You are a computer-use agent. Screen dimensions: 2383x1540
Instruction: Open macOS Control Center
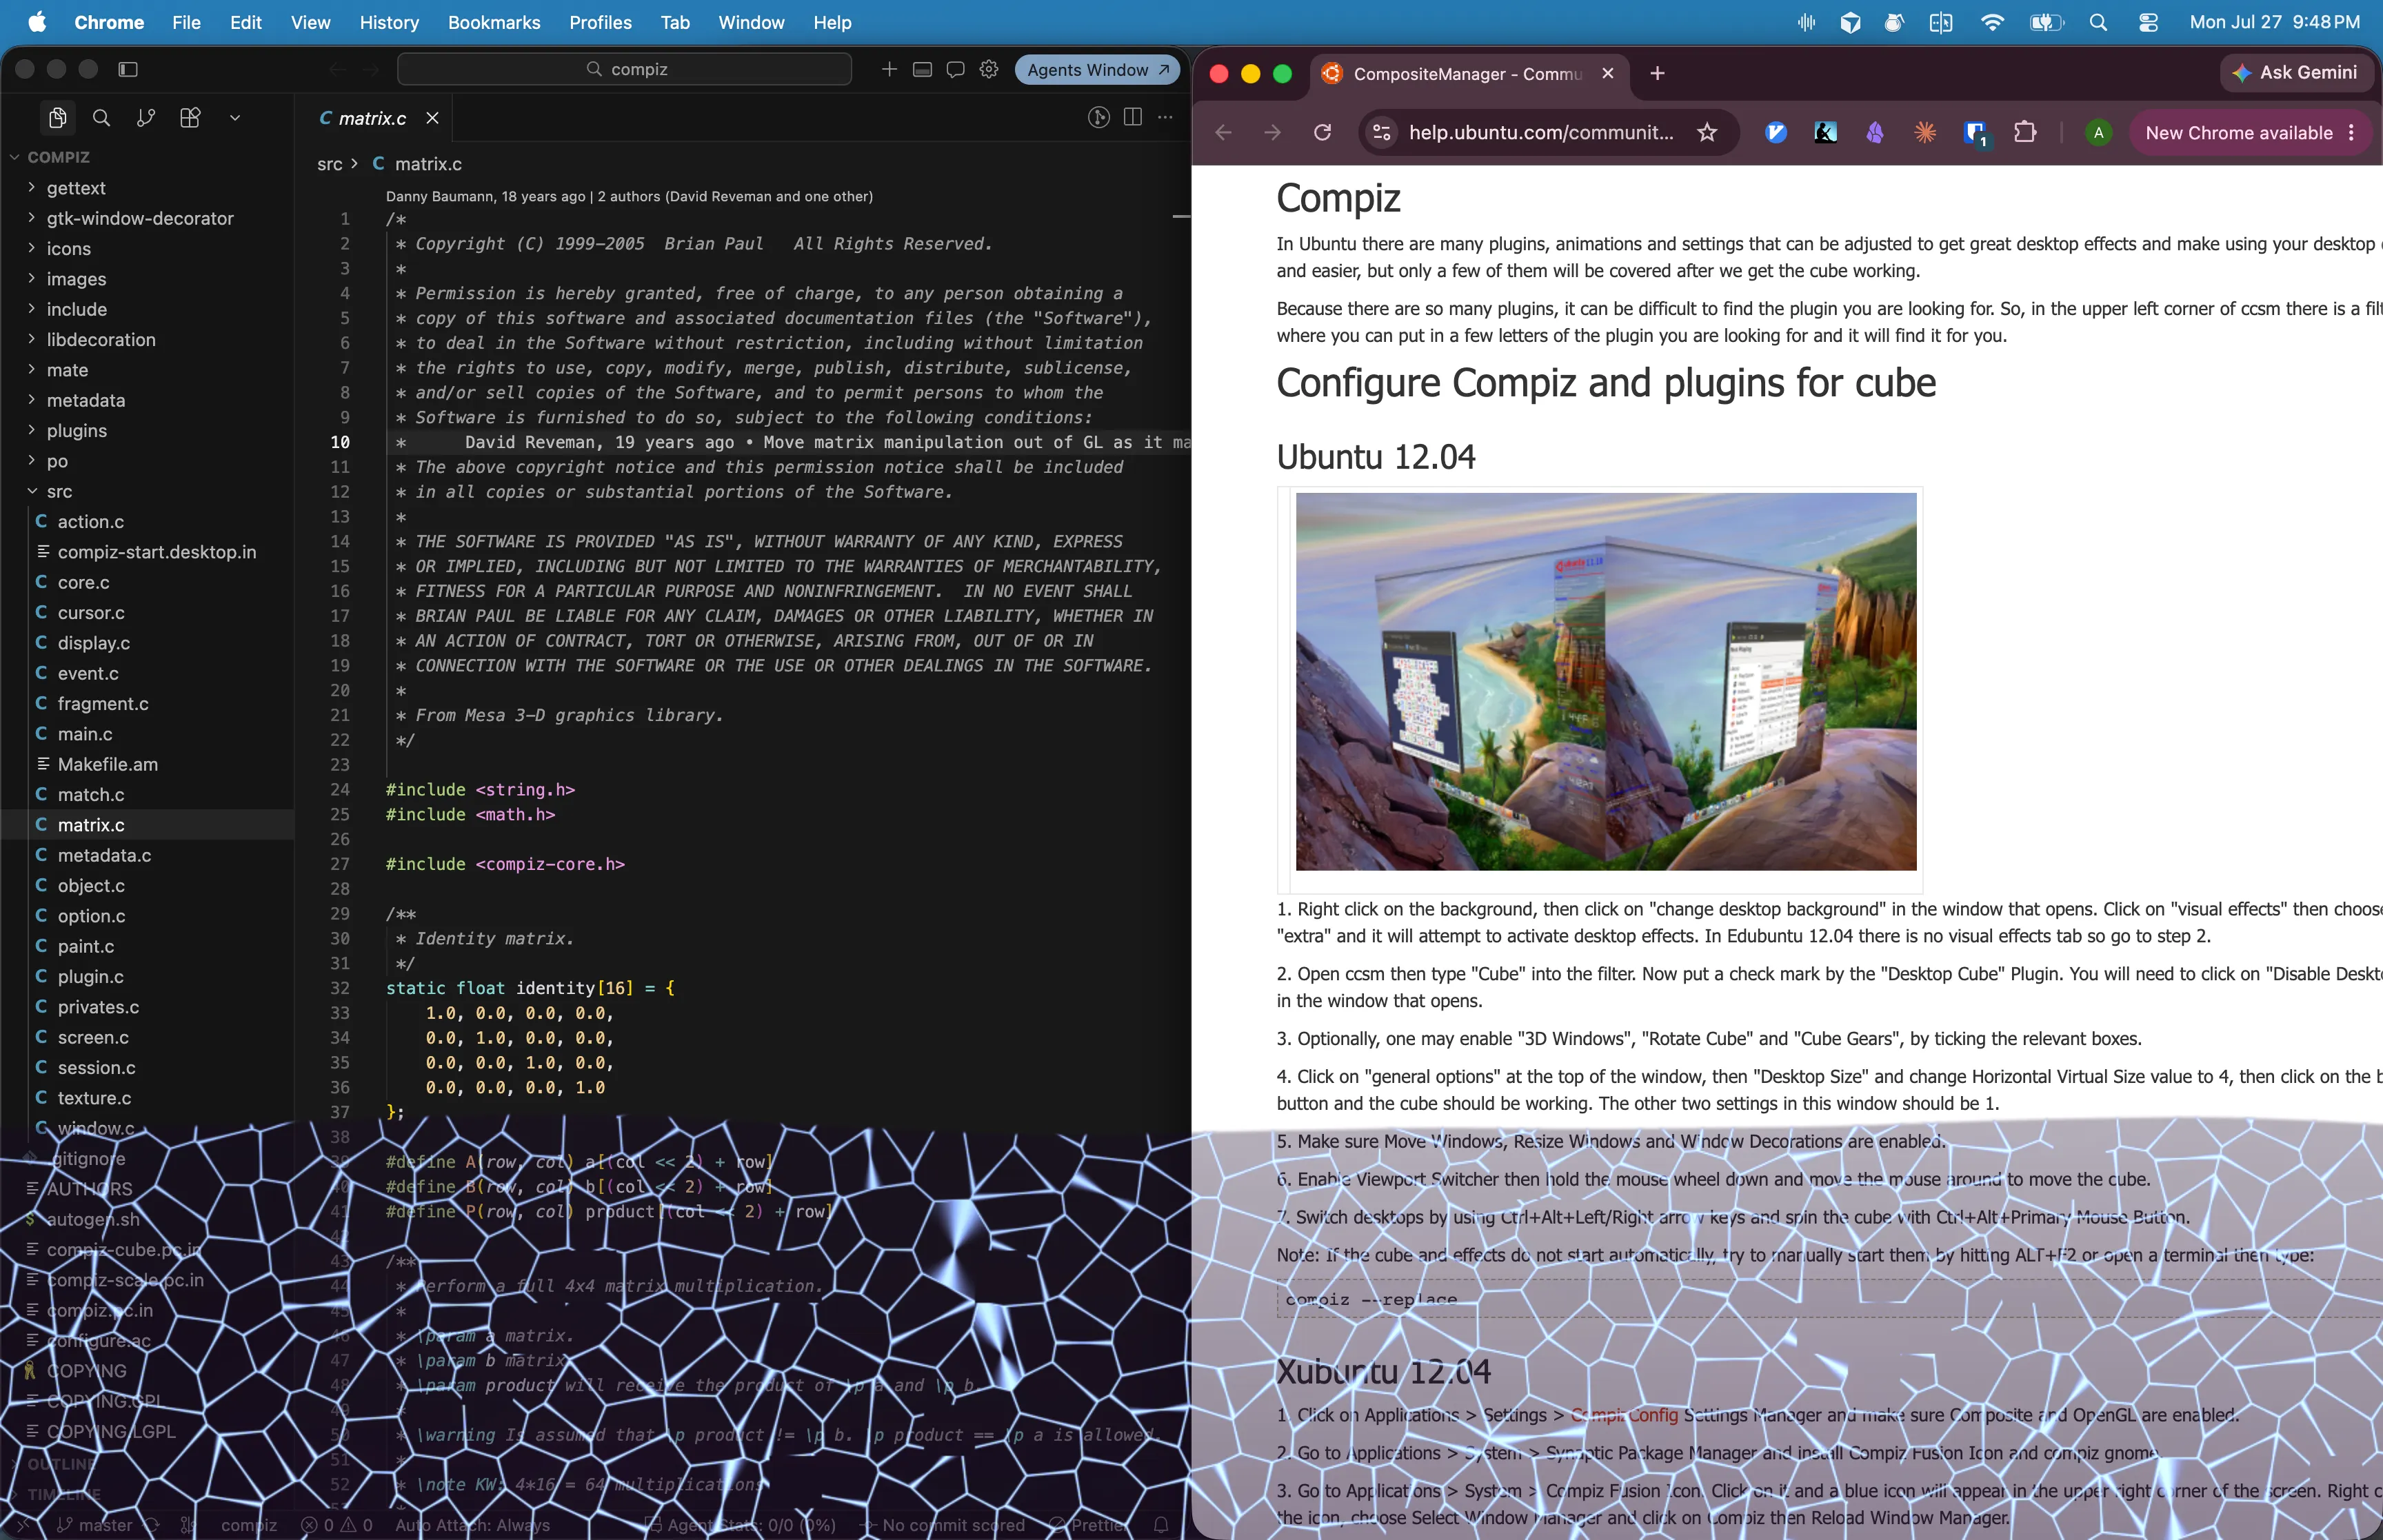pyautogui.click(x=2148, y=22)
